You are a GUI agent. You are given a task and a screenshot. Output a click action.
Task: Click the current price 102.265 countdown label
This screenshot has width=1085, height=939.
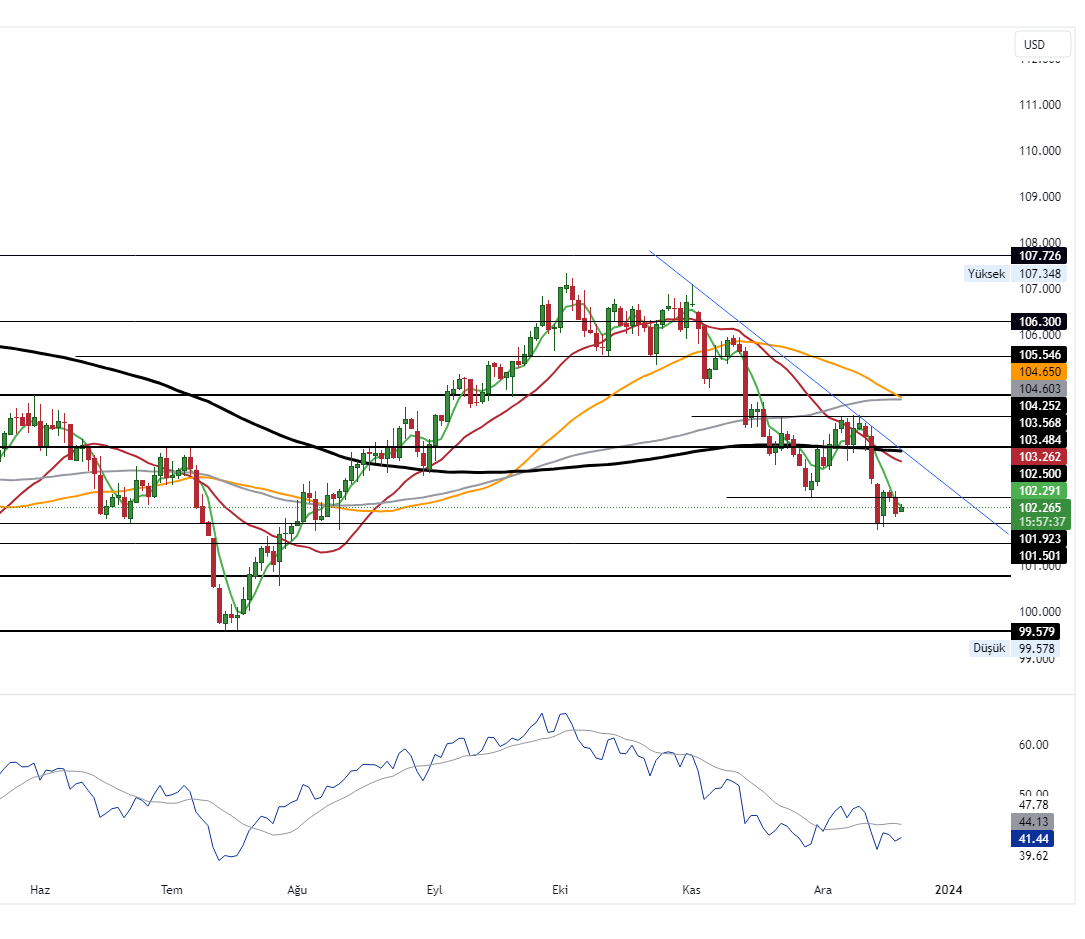1039,514
